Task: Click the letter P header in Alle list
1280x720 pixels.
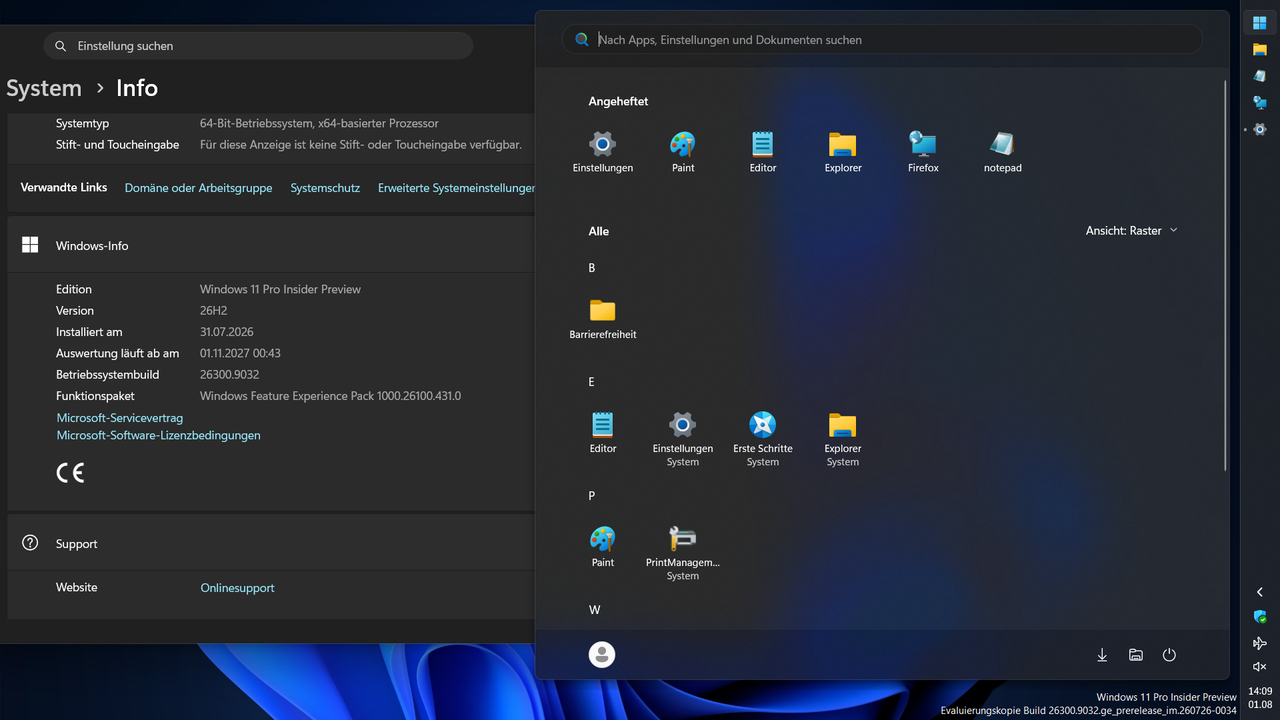Action: pyautogui.click(x=592, y=496)
